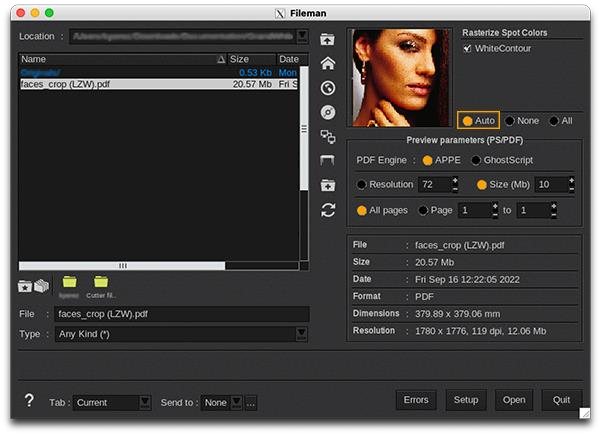Click the question mark help icon
Viewport: 600px width, 433px height.
[x=29, y=401]
